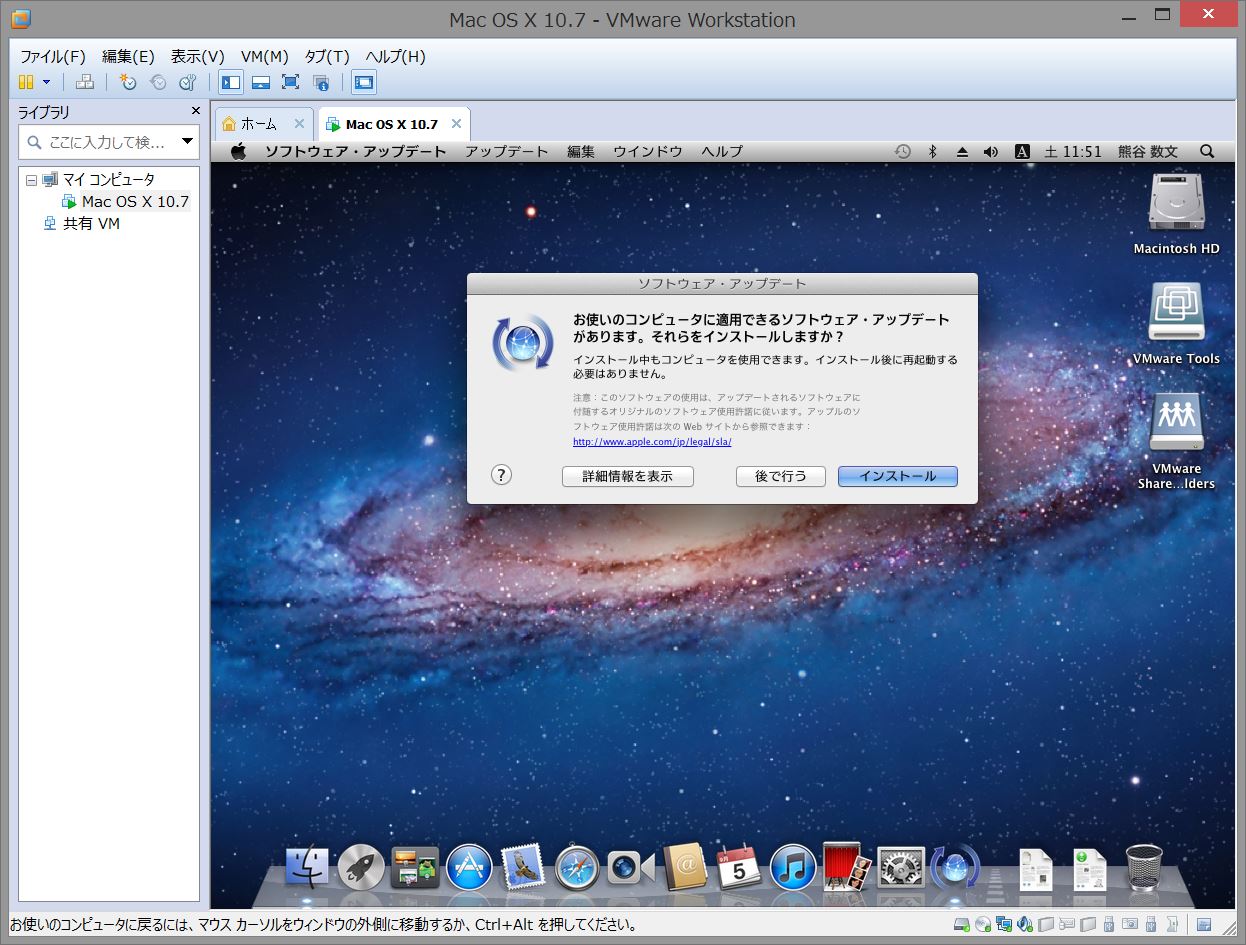The width and height of the screenshot is (1246, 945).
Task: Select 共有 VM in the library
Action: [91, 224]
